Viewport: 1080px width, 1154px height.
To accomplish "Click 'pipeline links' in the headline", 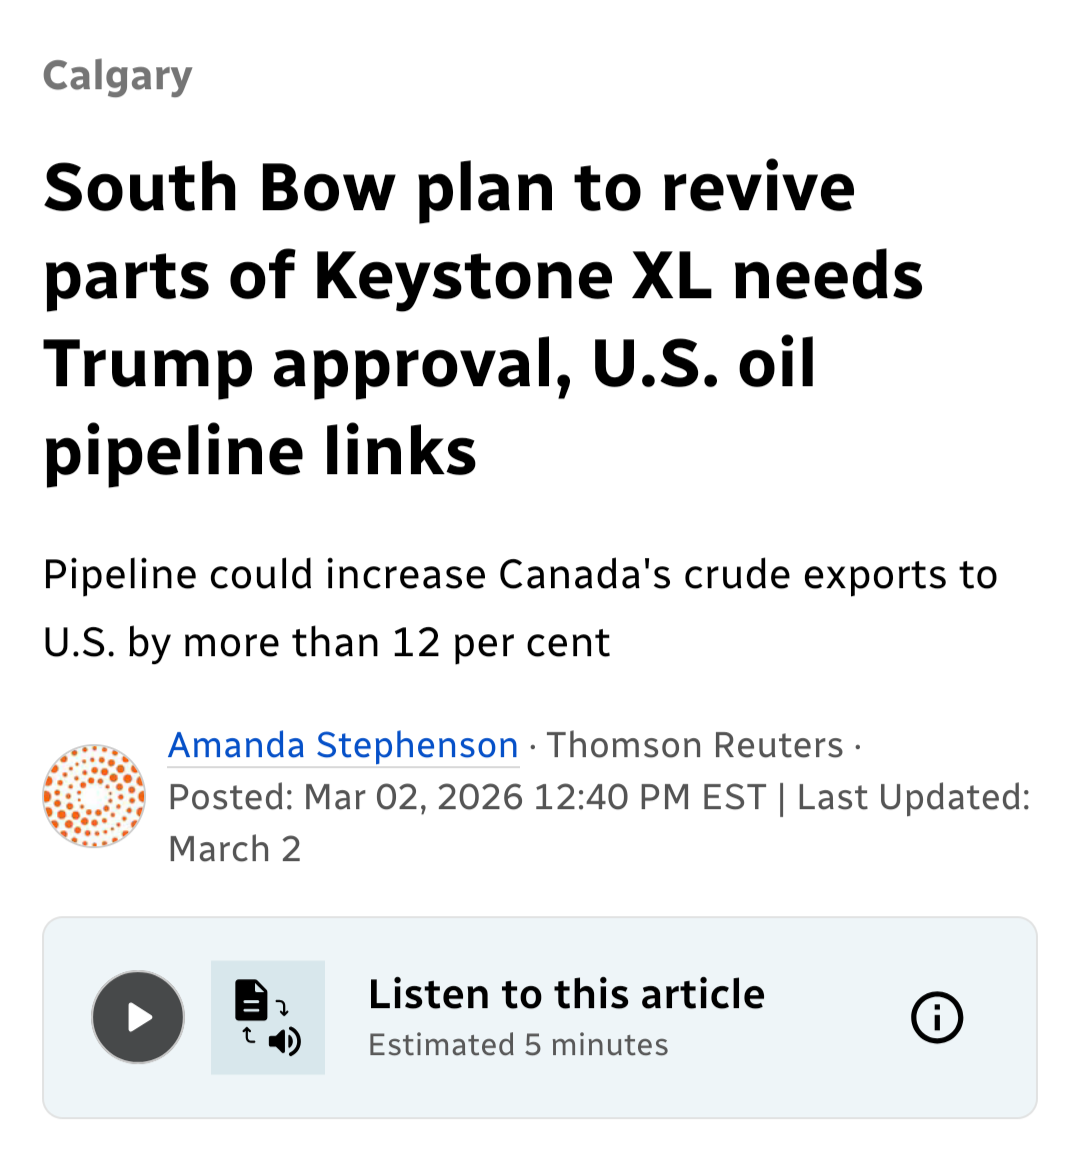I will (x=260, y=451).
